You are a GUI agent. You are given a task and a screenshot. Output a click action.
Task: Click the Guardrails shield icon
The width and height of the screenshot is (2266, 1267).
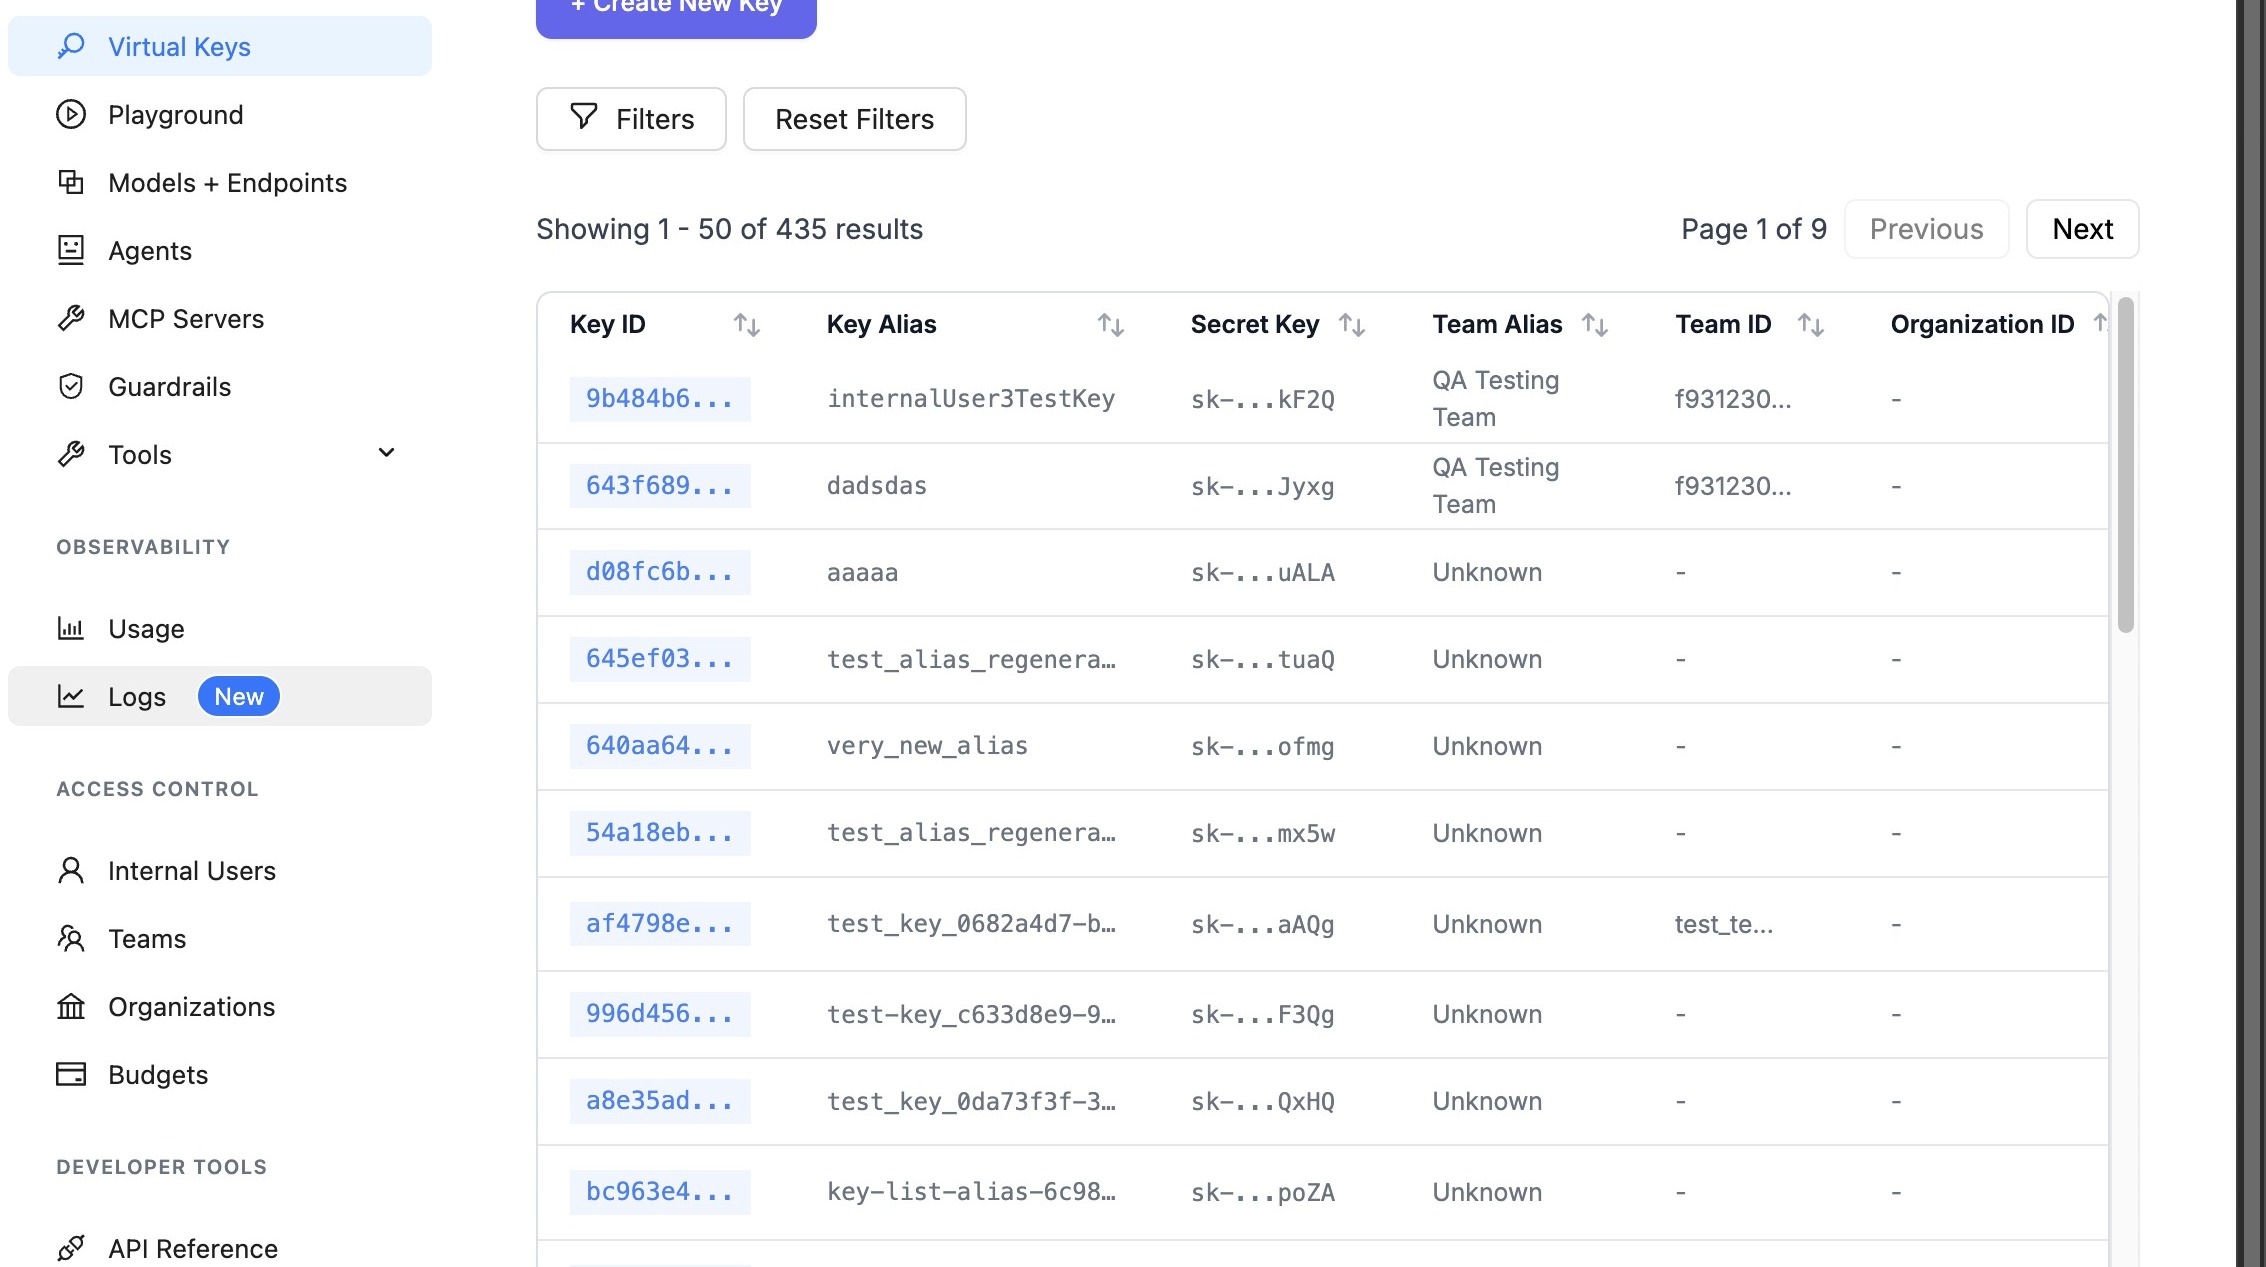click(71, 386)
